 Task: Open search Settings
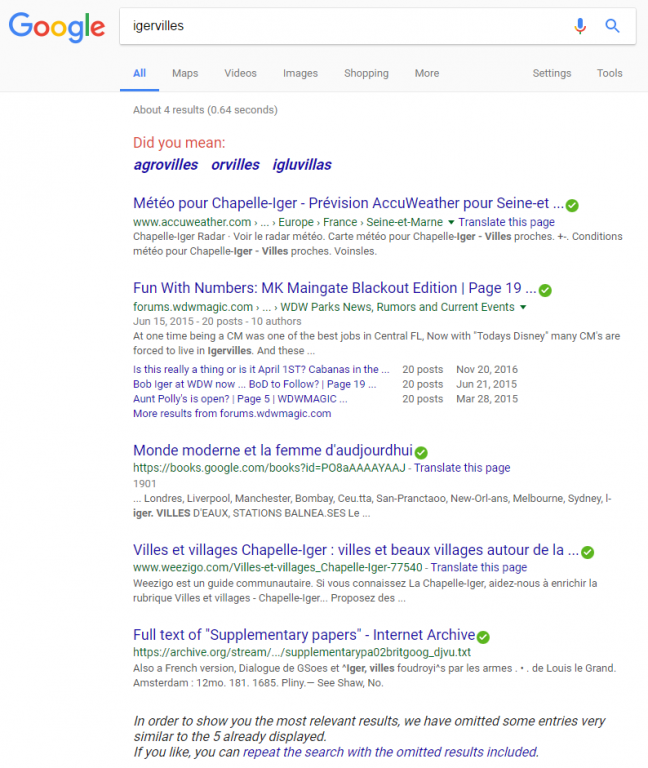552,73
